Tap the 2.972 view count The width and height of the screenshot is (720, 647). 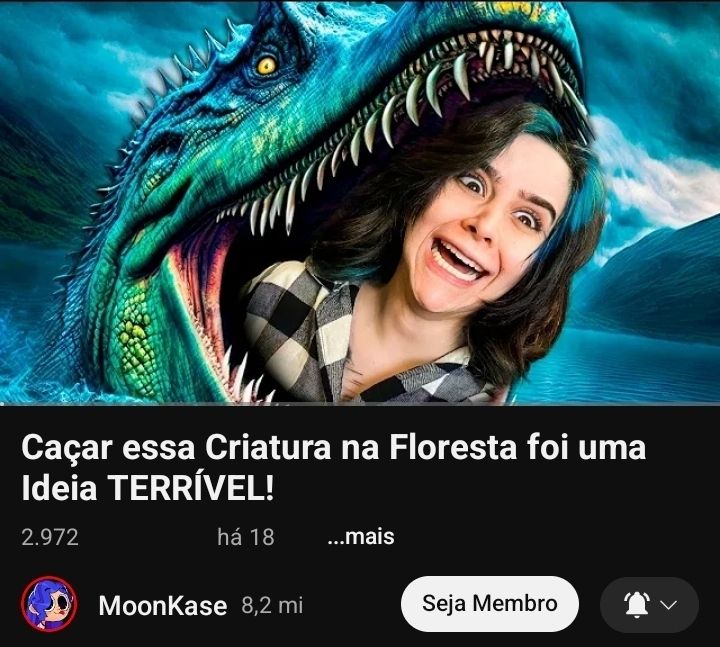(50, 537)
